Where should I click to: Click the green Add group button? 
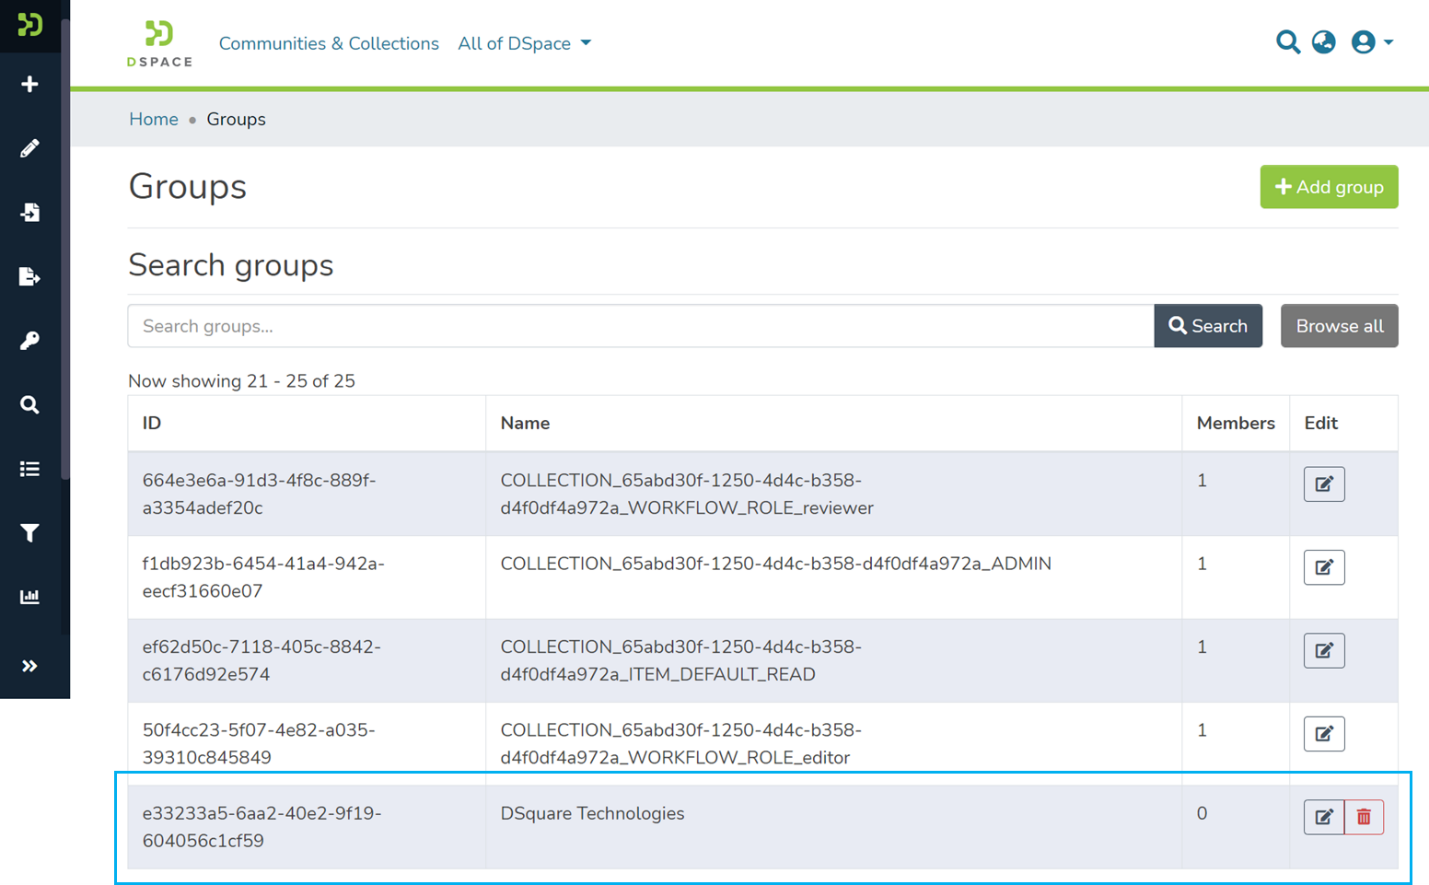click(x=1328, y=187)
